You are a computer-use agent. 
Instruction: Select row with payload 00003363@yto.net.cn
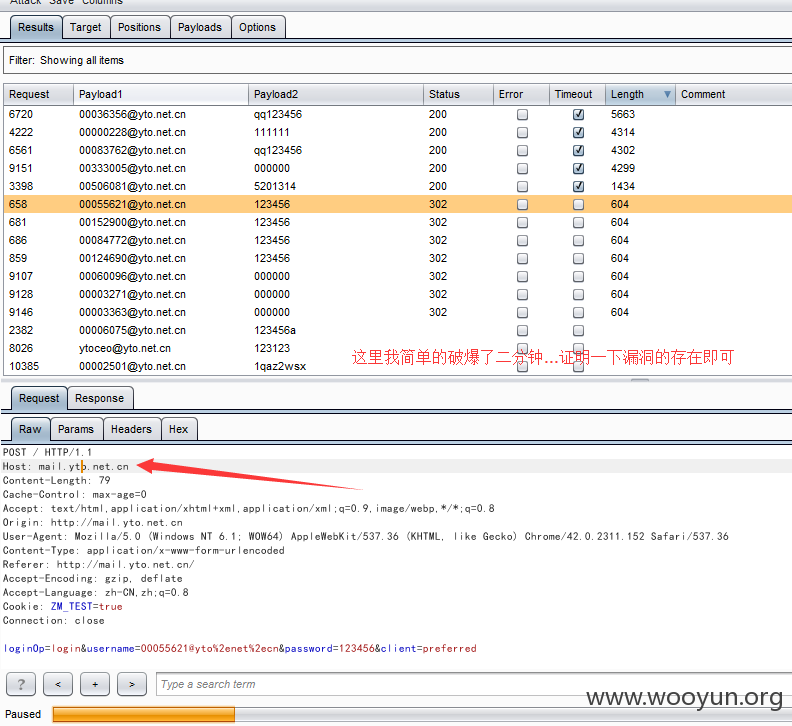[398, 312]
